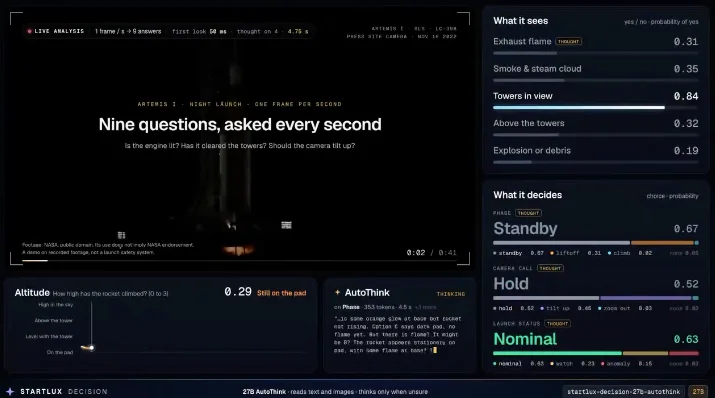Click the 'zoom out 0.03' legend entry
The image size is (715, 398).
(625, 308)
